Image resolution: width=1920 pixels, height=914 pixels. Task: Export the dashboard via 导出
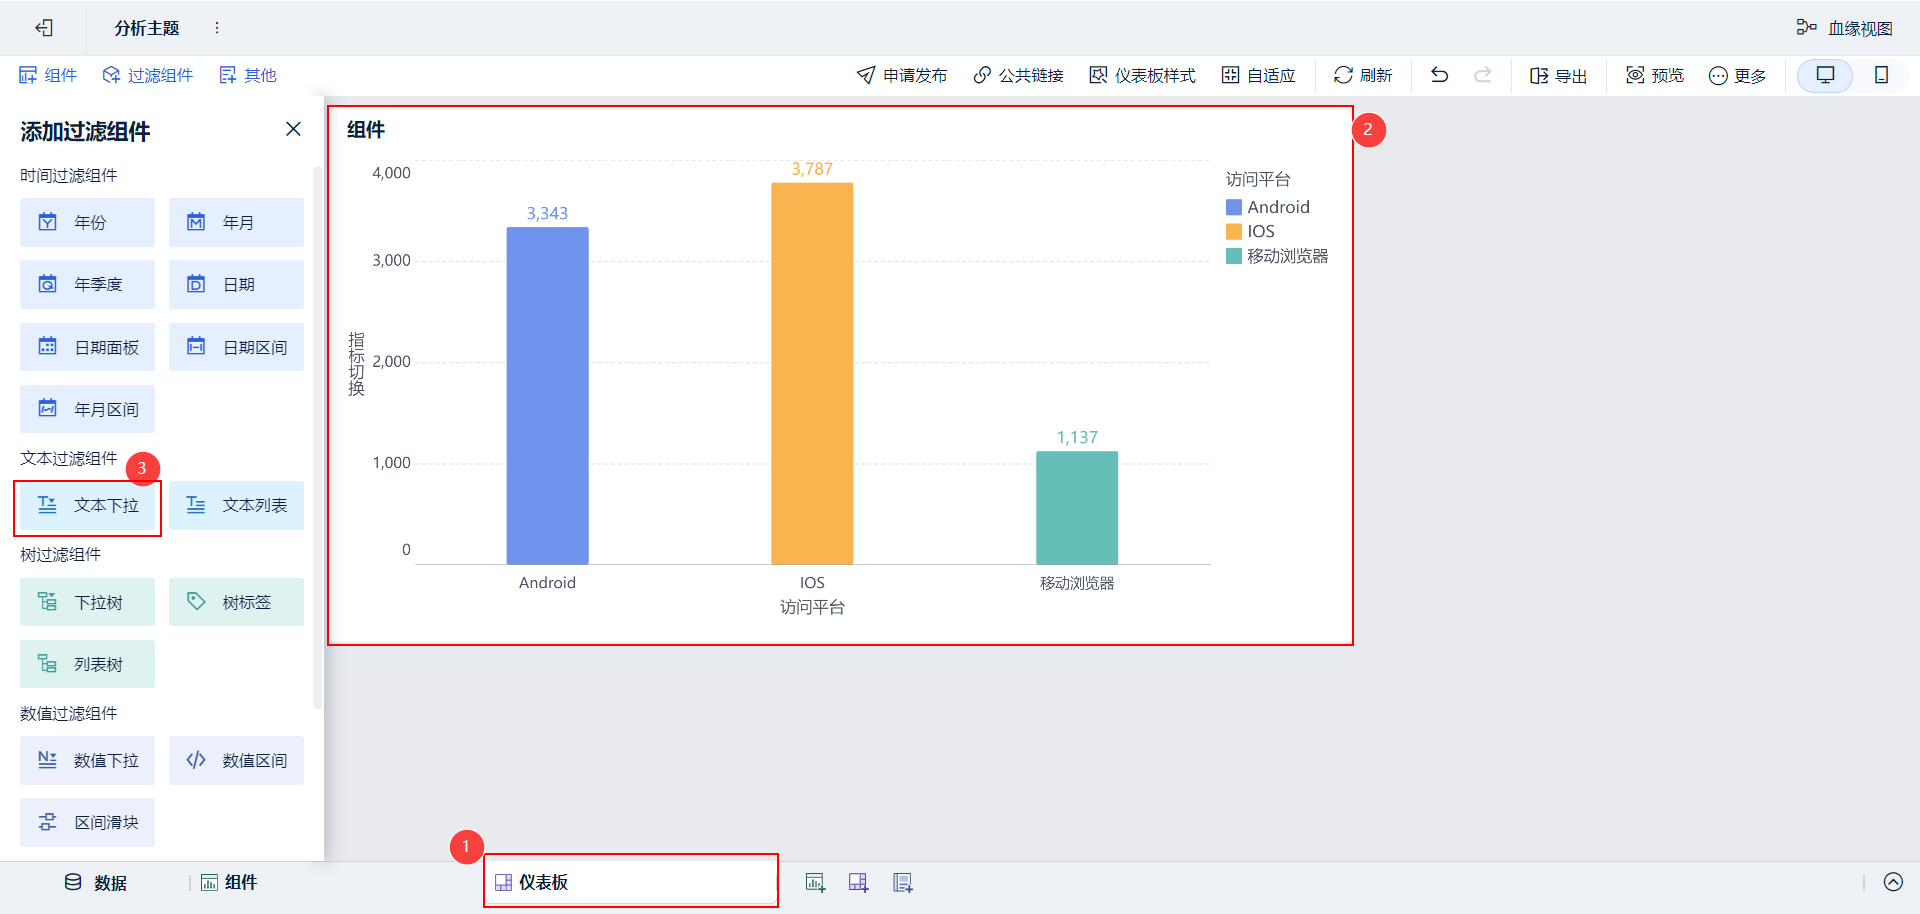point(1559,75)
